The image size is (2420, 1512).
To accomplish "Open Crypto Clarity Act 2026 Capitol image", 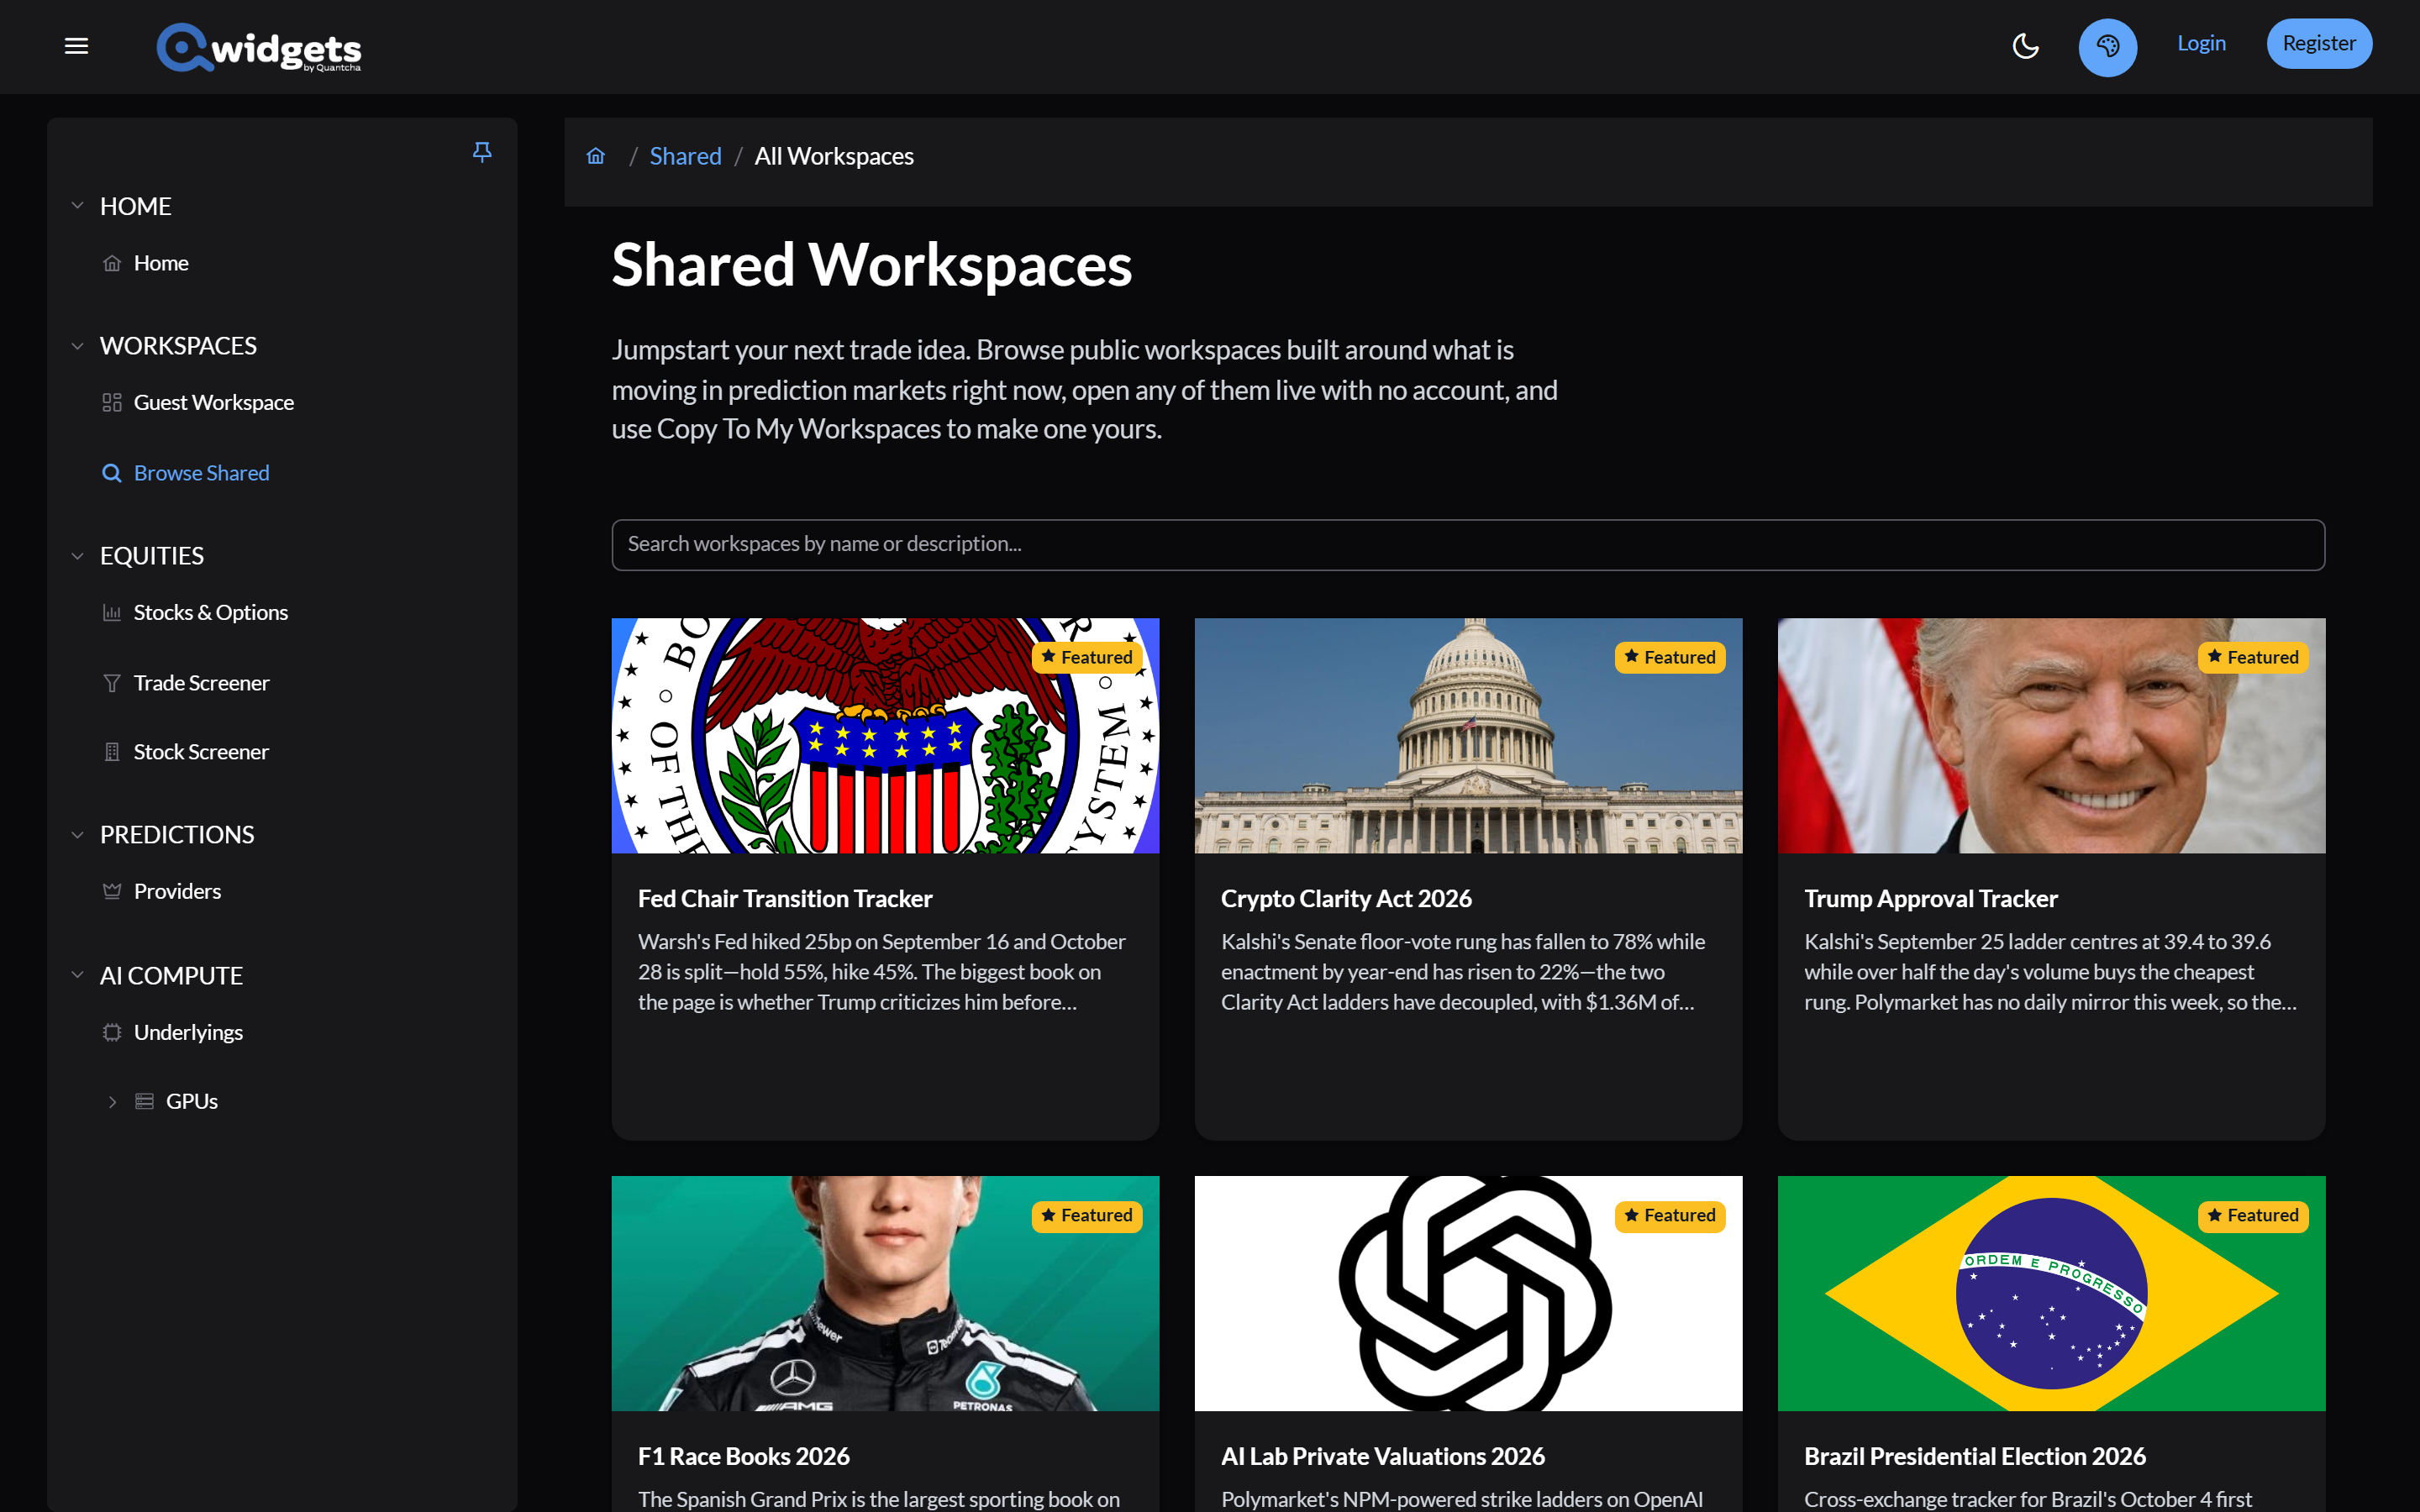I will pos(1468,735).
